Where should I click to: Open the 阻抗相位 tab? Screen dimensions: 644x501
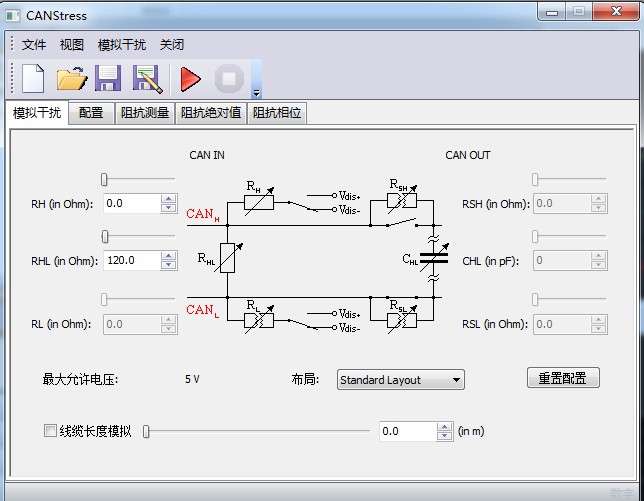[x=277, y=113]
